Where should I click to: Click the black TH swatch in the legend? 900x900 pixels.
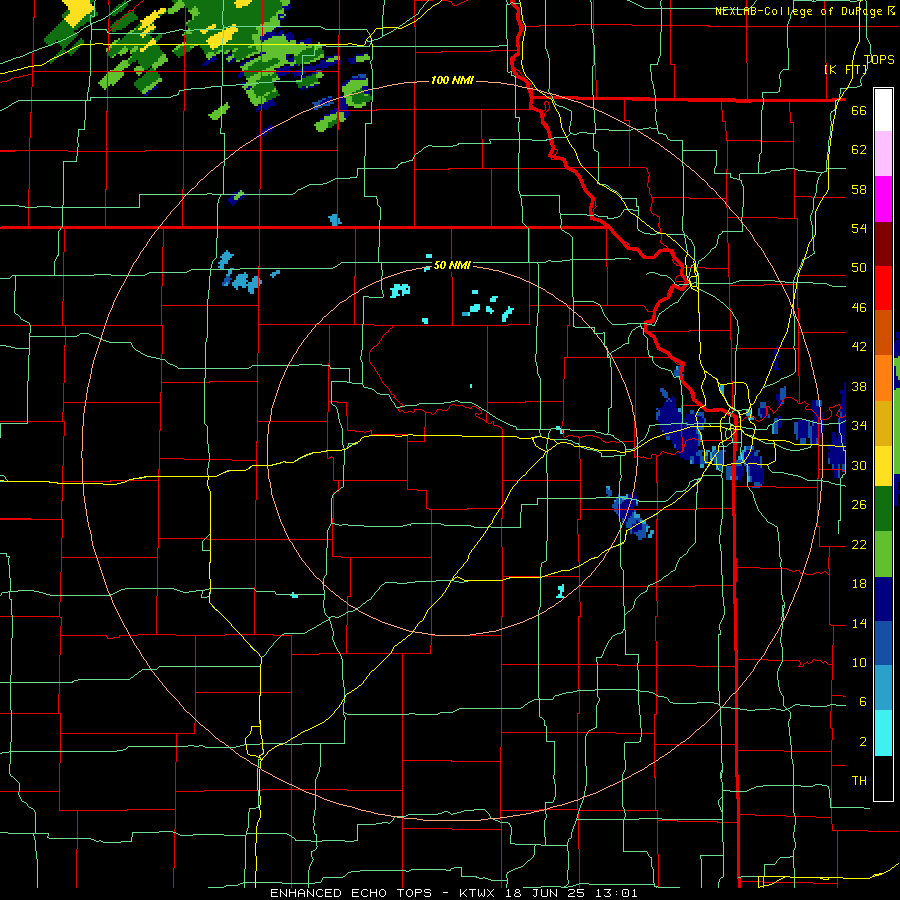[883, 778]
